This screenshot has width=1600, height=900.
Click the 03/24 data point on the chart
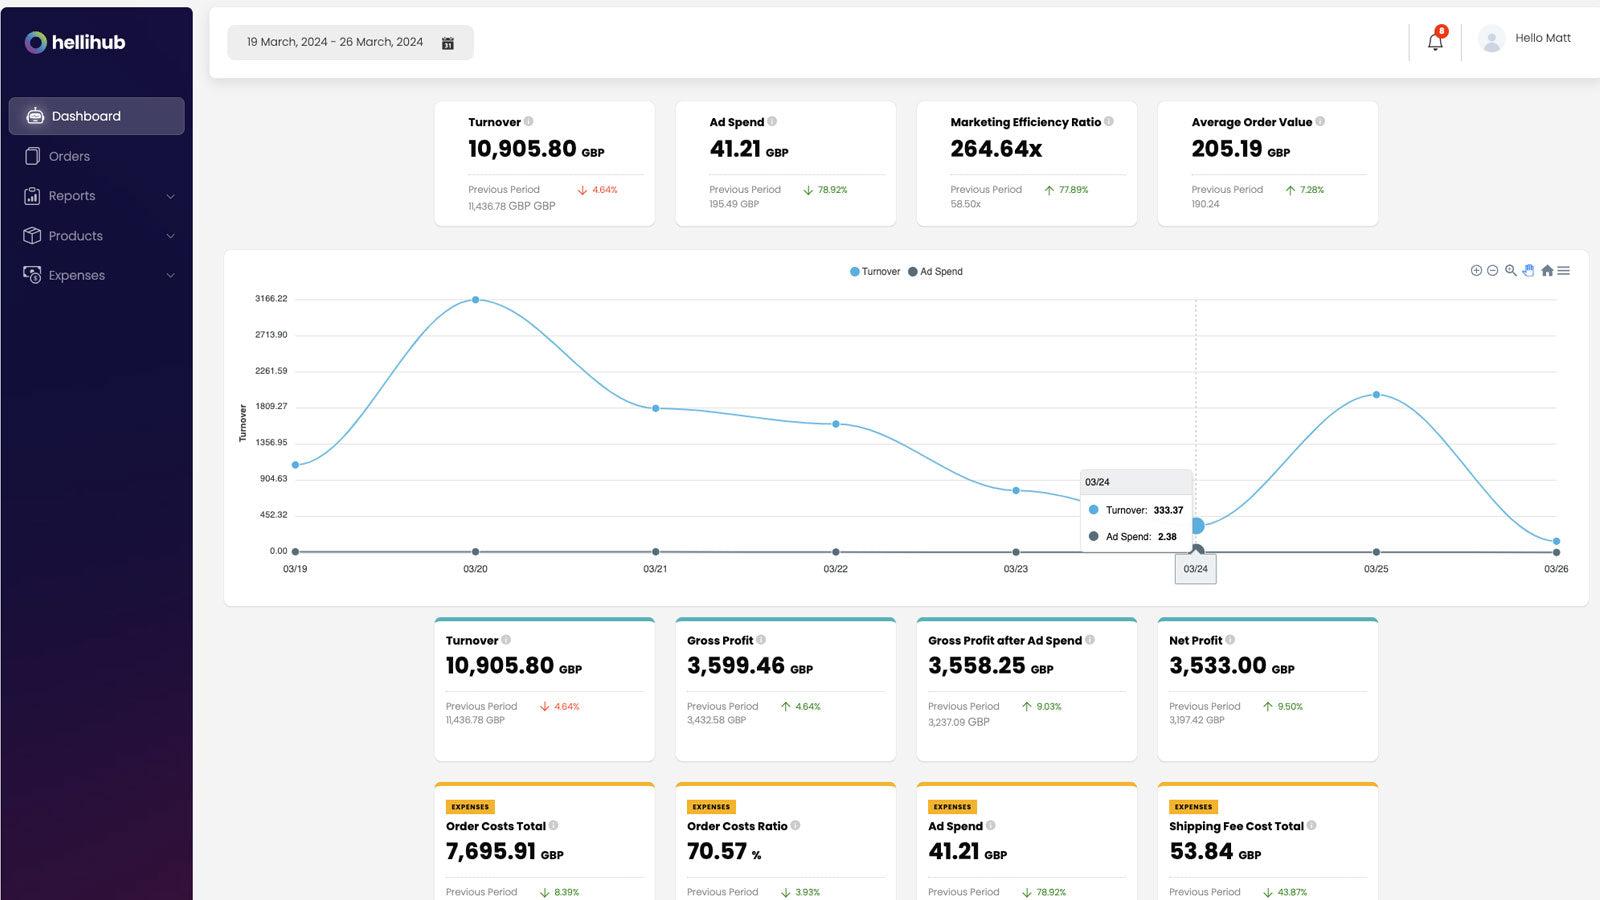pyautogui.click(x=1196, y=523)
